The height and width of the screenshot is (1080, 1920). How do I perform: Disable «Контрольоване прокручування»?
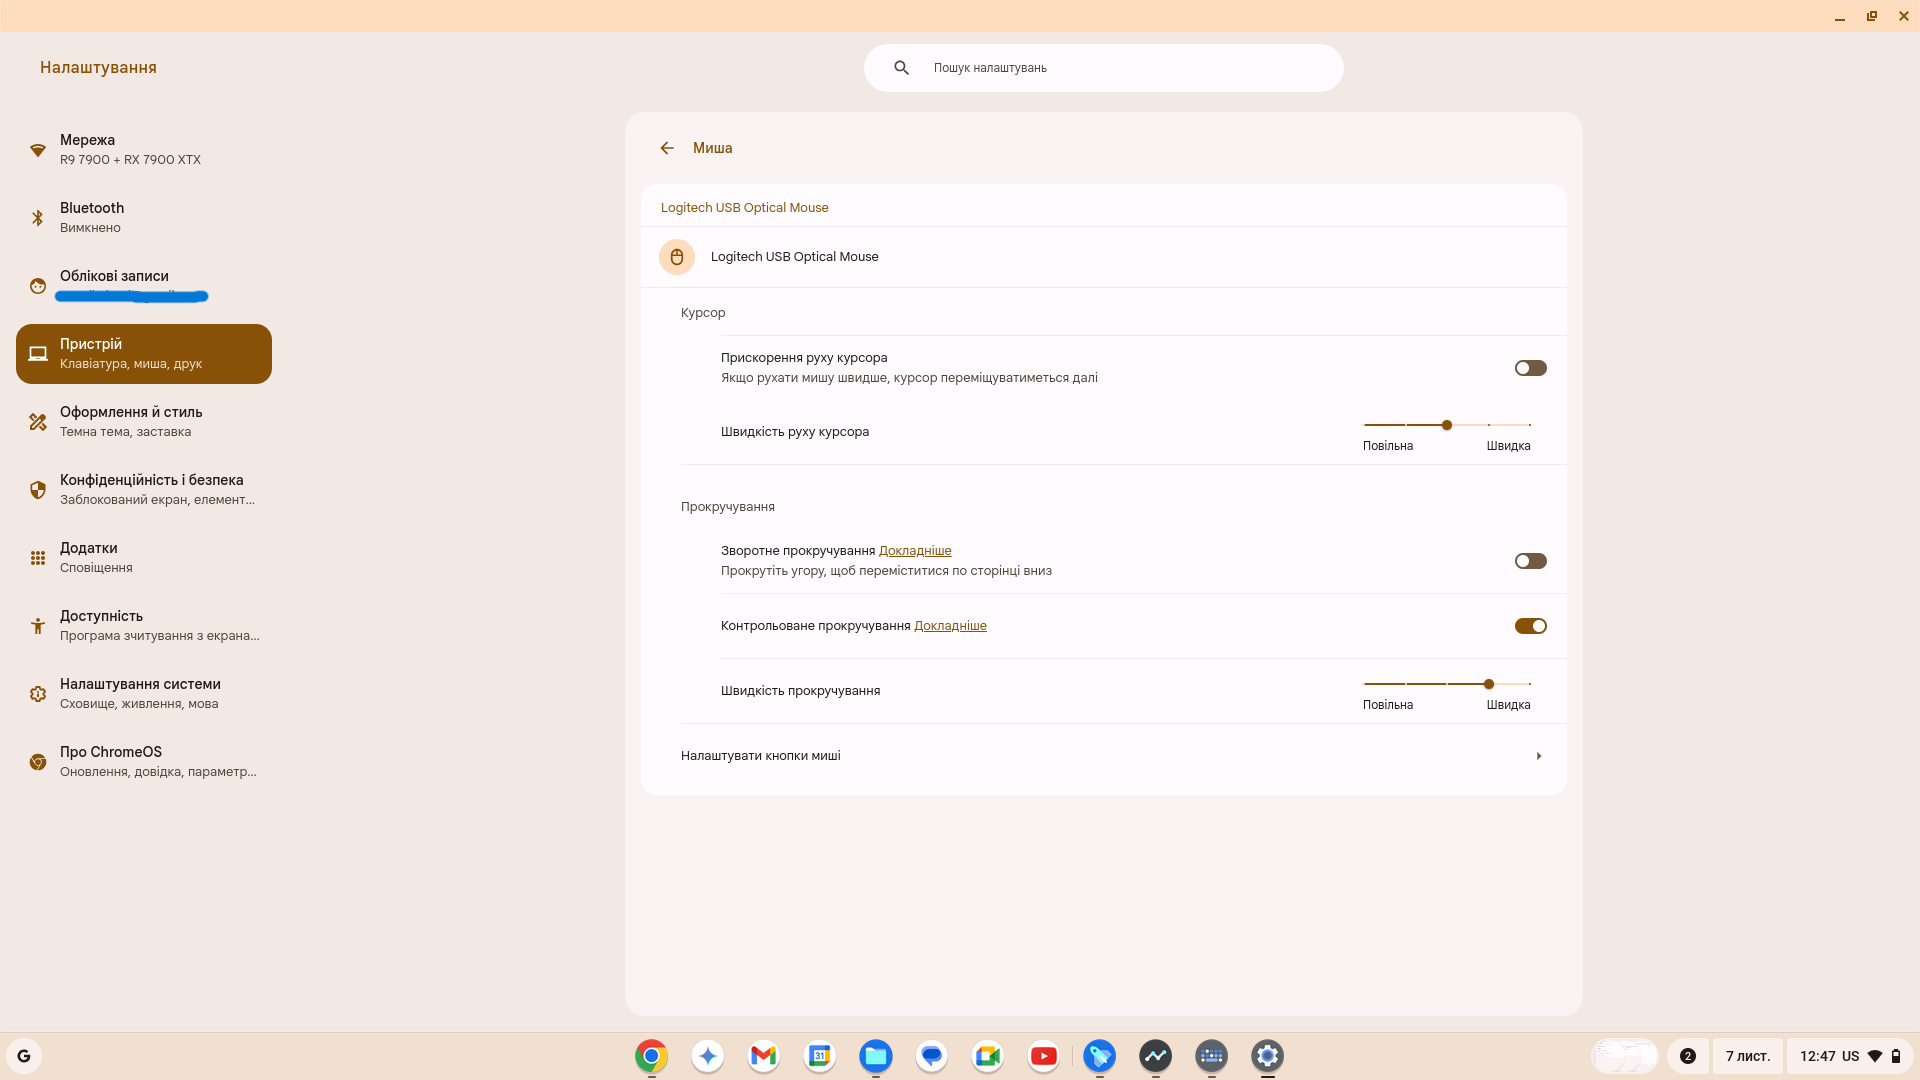click(x=1530, y=625)
